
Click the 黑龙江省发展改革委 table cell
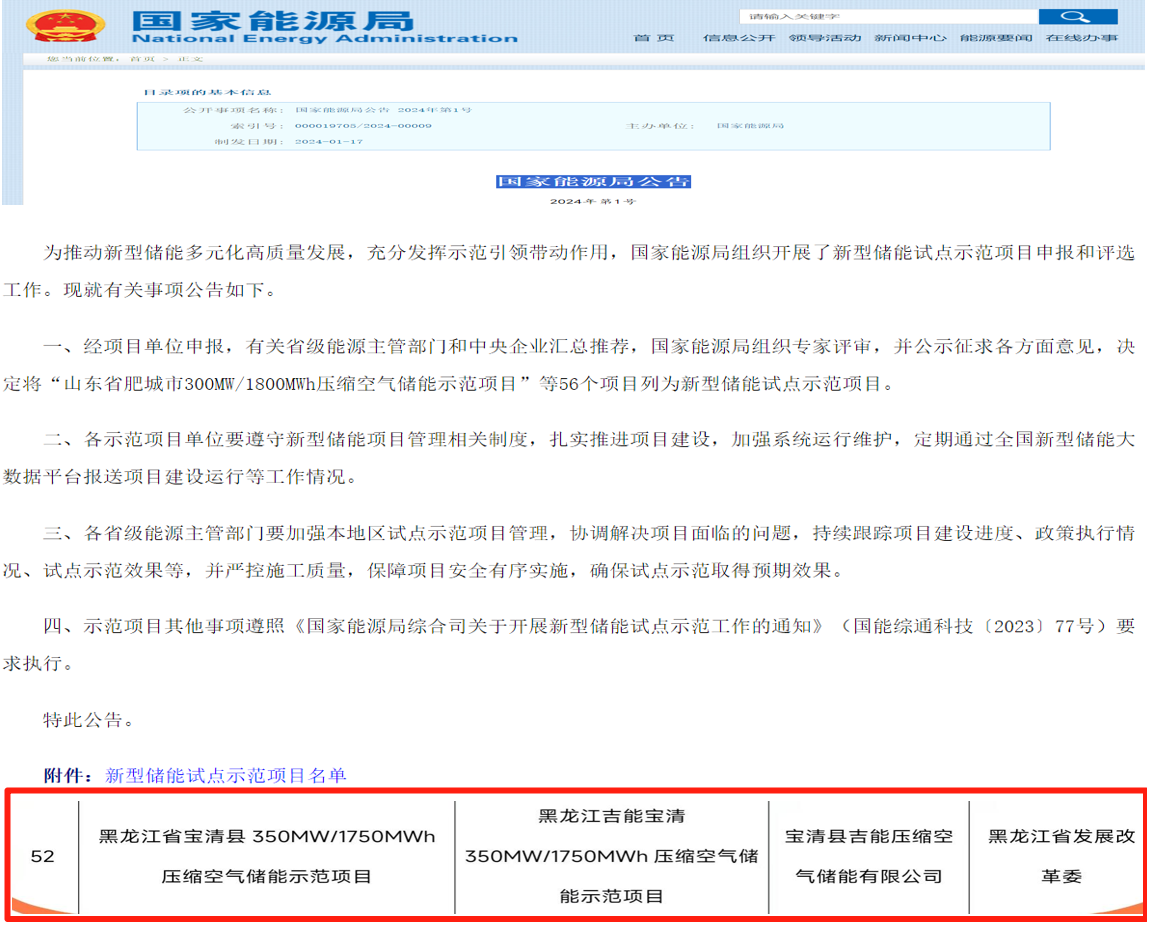click(x=1060, y=857)
